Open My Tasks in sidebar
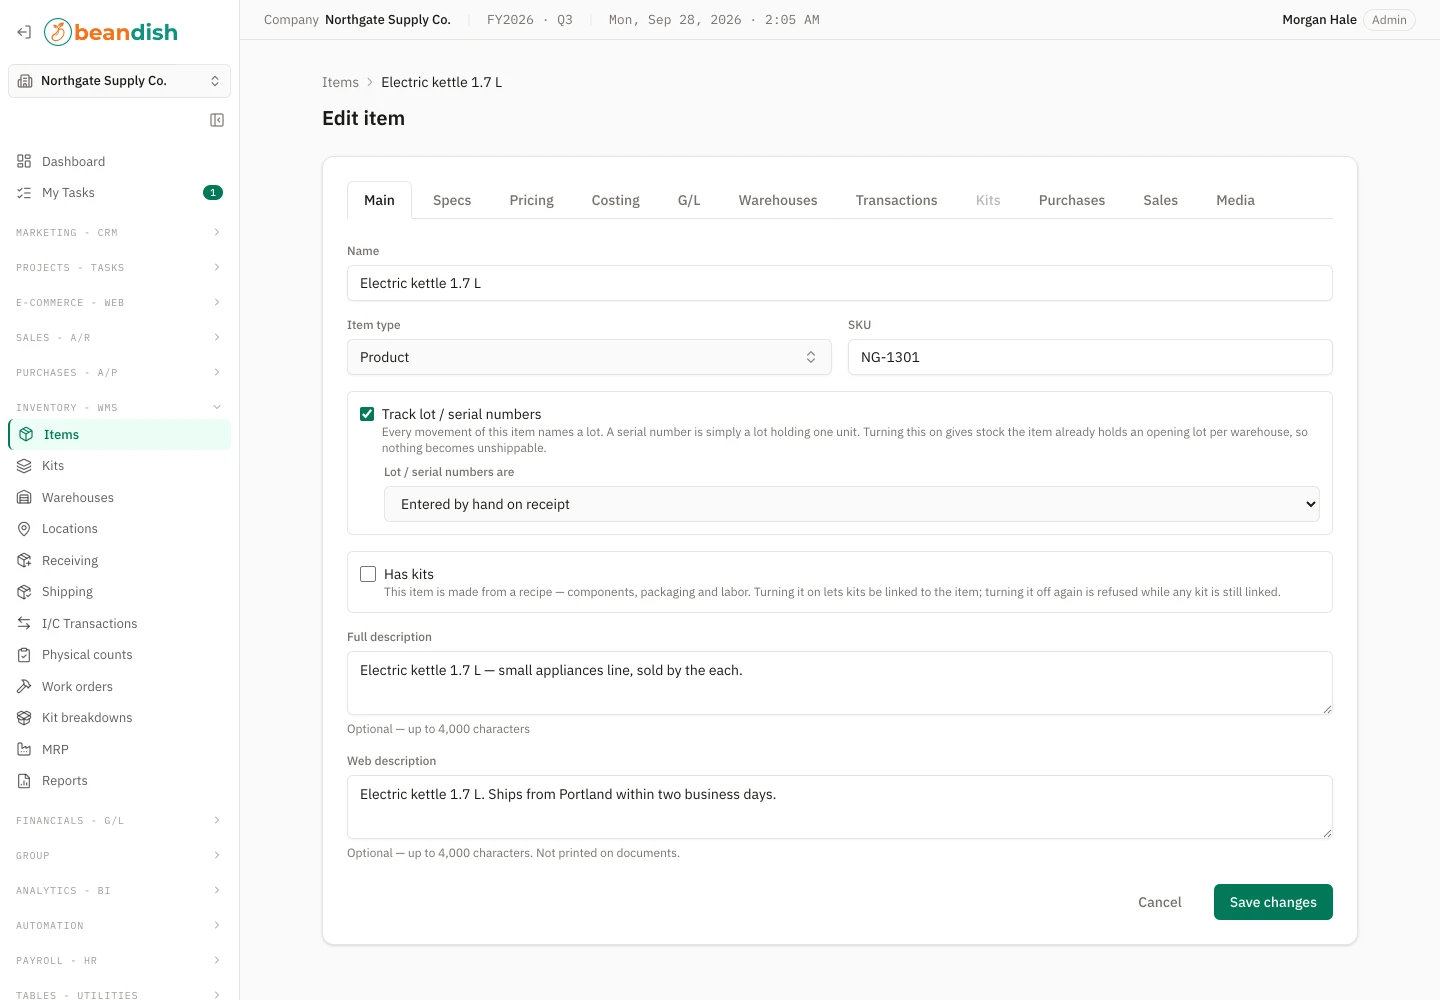The image size is (1440, 1000). (x=119, y=192)
